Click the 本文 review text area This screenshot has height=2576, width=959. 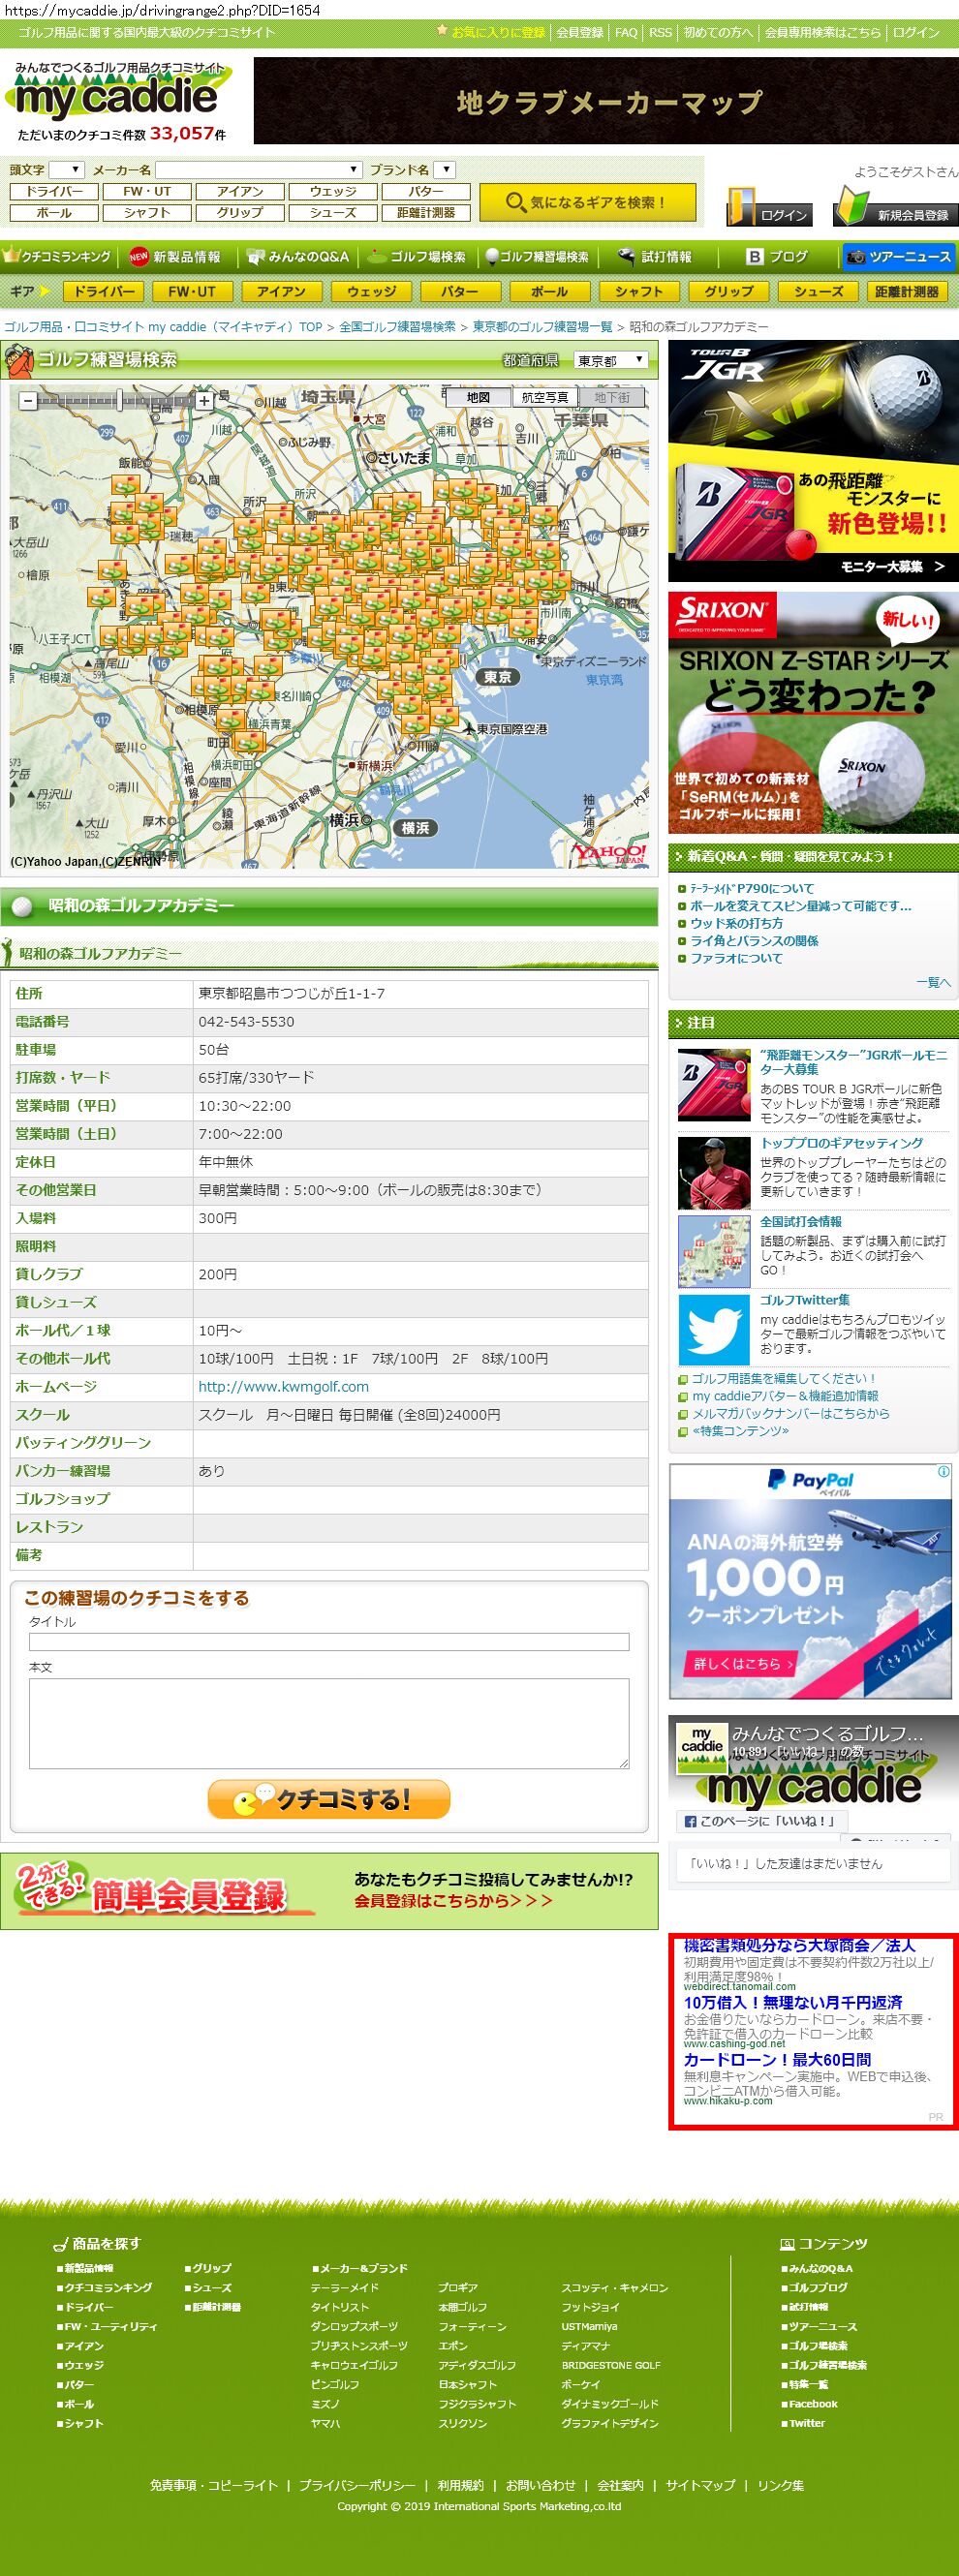[x=329, y=1723]
